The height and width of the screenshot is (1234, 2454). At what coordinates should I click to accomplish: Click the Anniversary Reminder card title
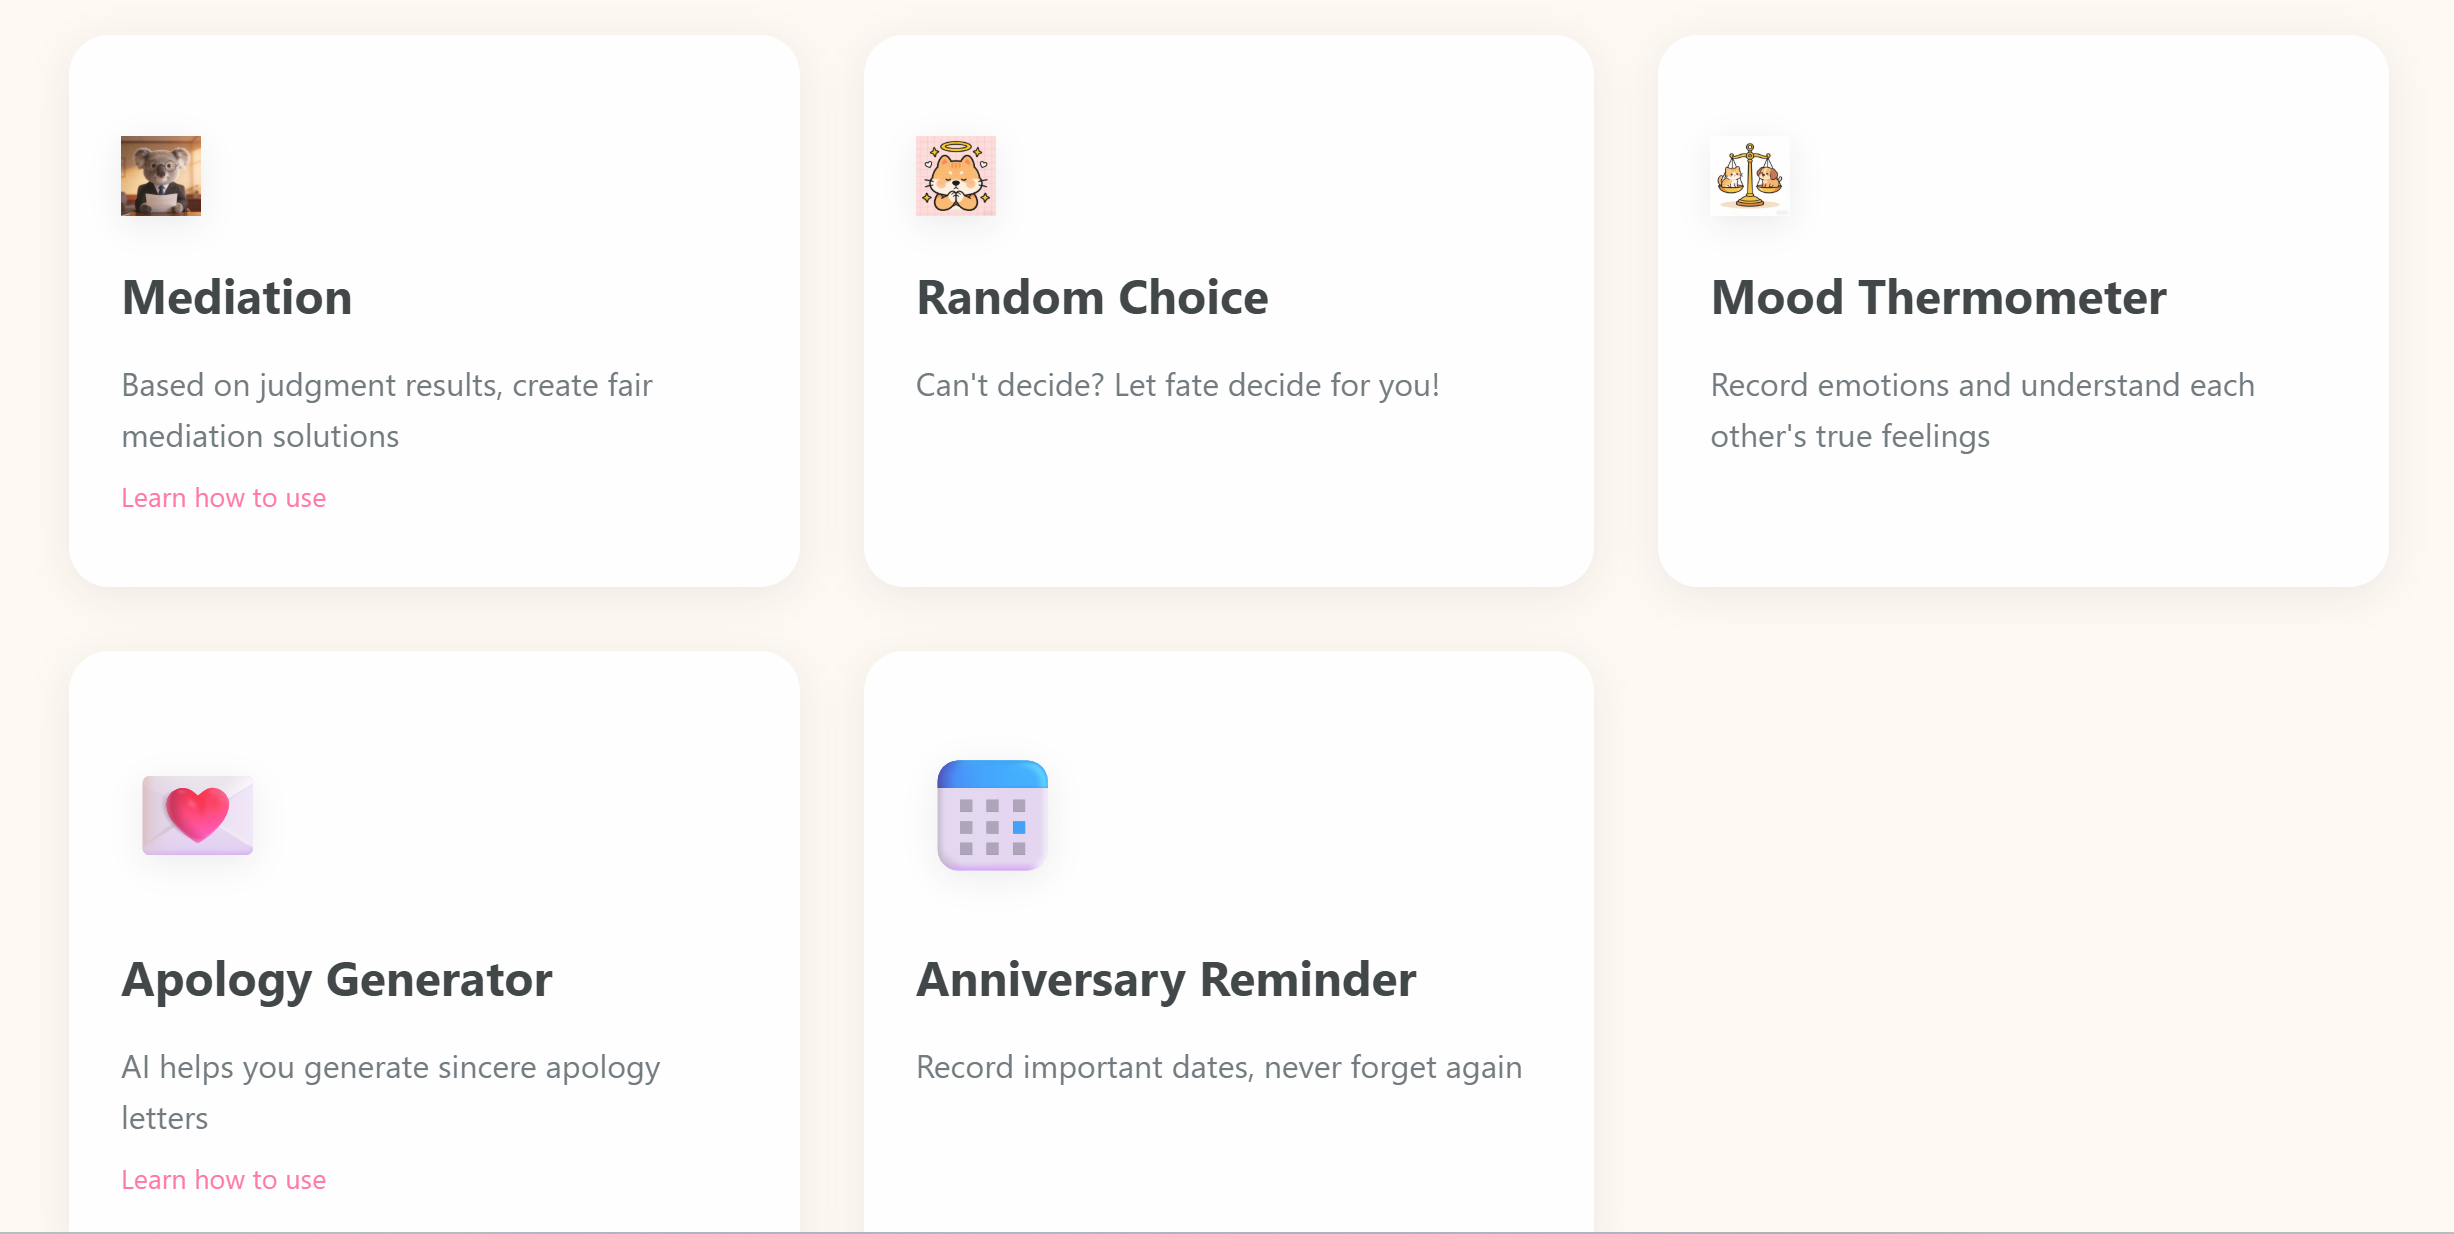click(x=1166, y=981)
